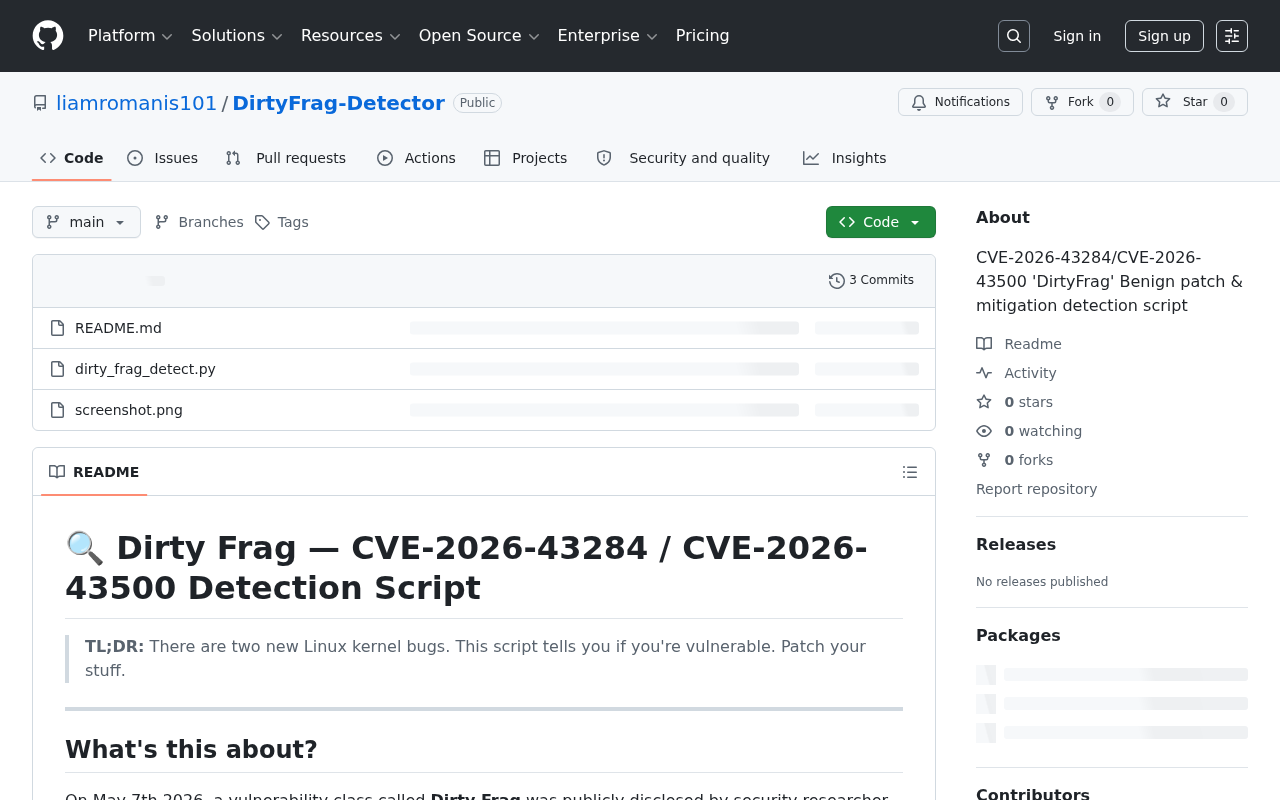Click the GitHub logo icon

pyautogui.click(x=48, y=36)
